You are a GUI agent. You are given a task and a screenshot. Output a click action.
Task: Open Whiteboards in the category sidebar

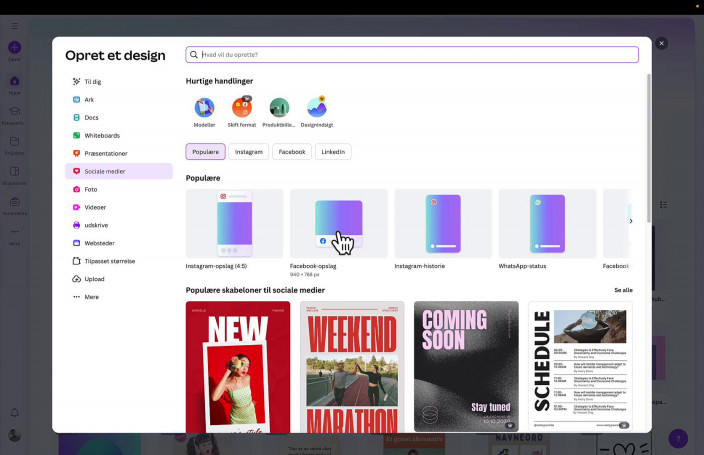point(101,135)
